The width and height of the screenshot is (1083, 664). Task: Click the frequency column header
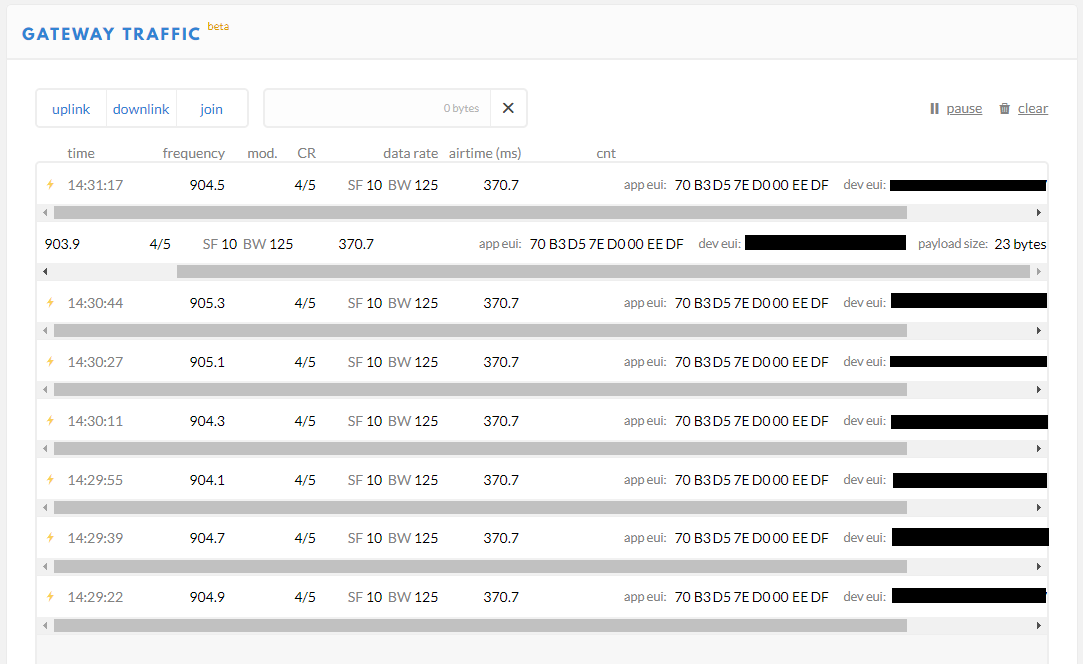[193, 153]
